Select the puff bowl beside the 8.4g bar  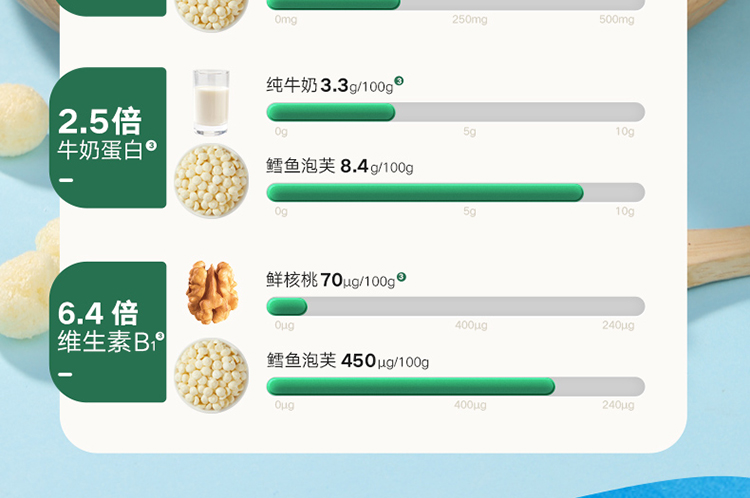point(211,181)
